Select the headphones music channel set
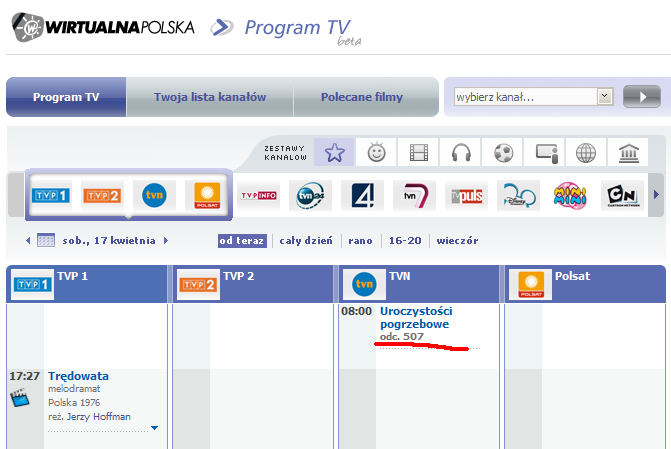The width and height of the screenshot is (671, 449). pyautogui.click(x=460, y=152)
